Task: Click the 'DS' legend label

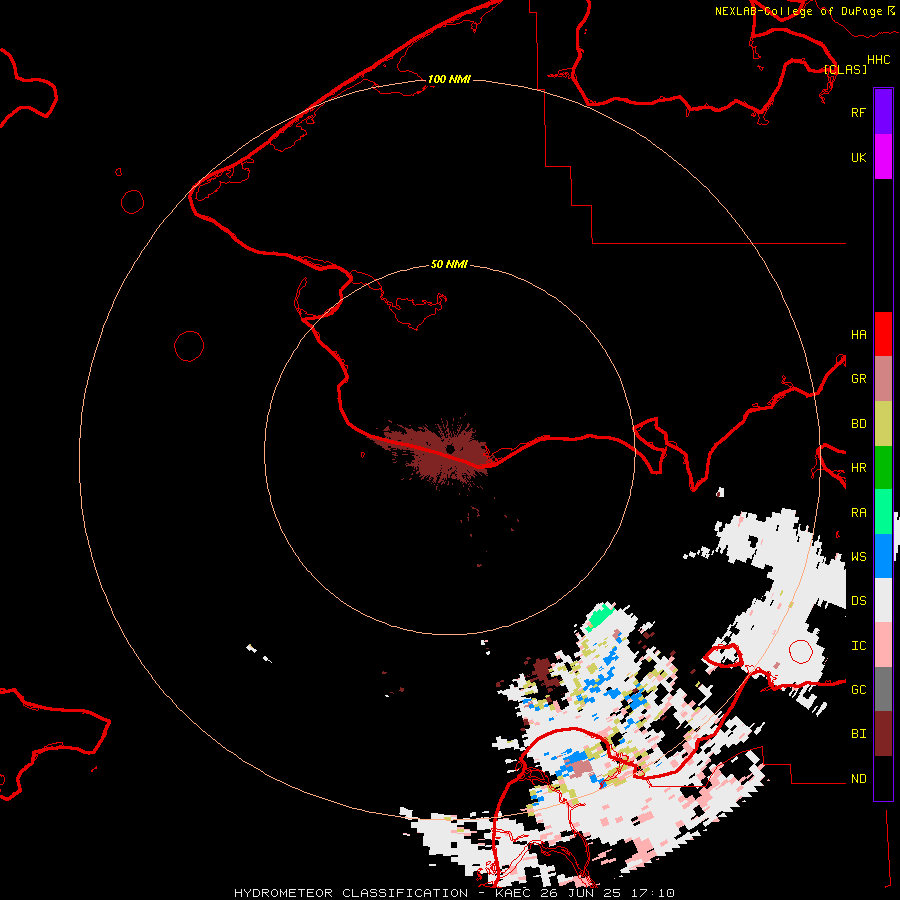Action: tap(858, 600)
